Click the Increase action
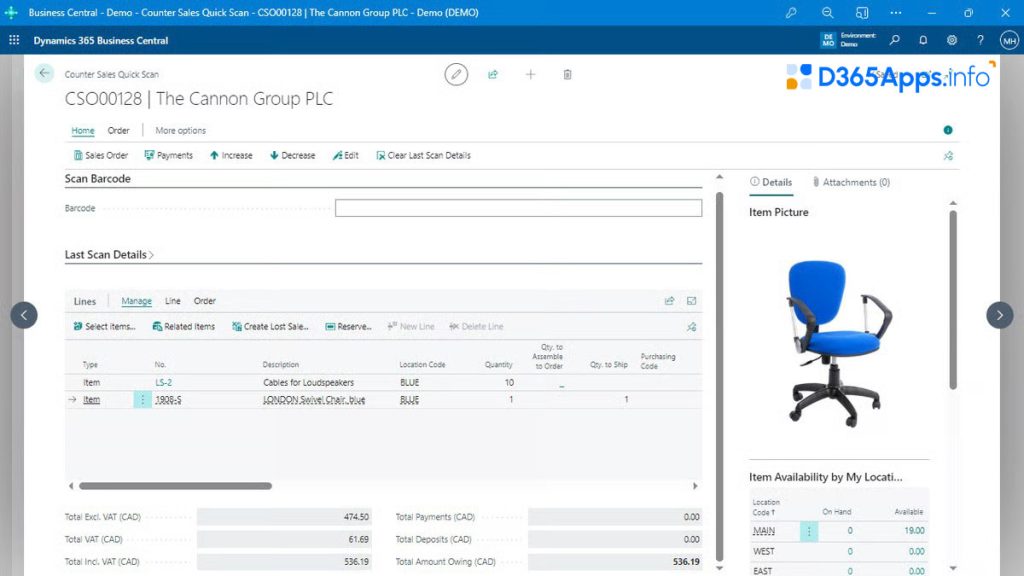1024x576 pixels. click(231, 155)
